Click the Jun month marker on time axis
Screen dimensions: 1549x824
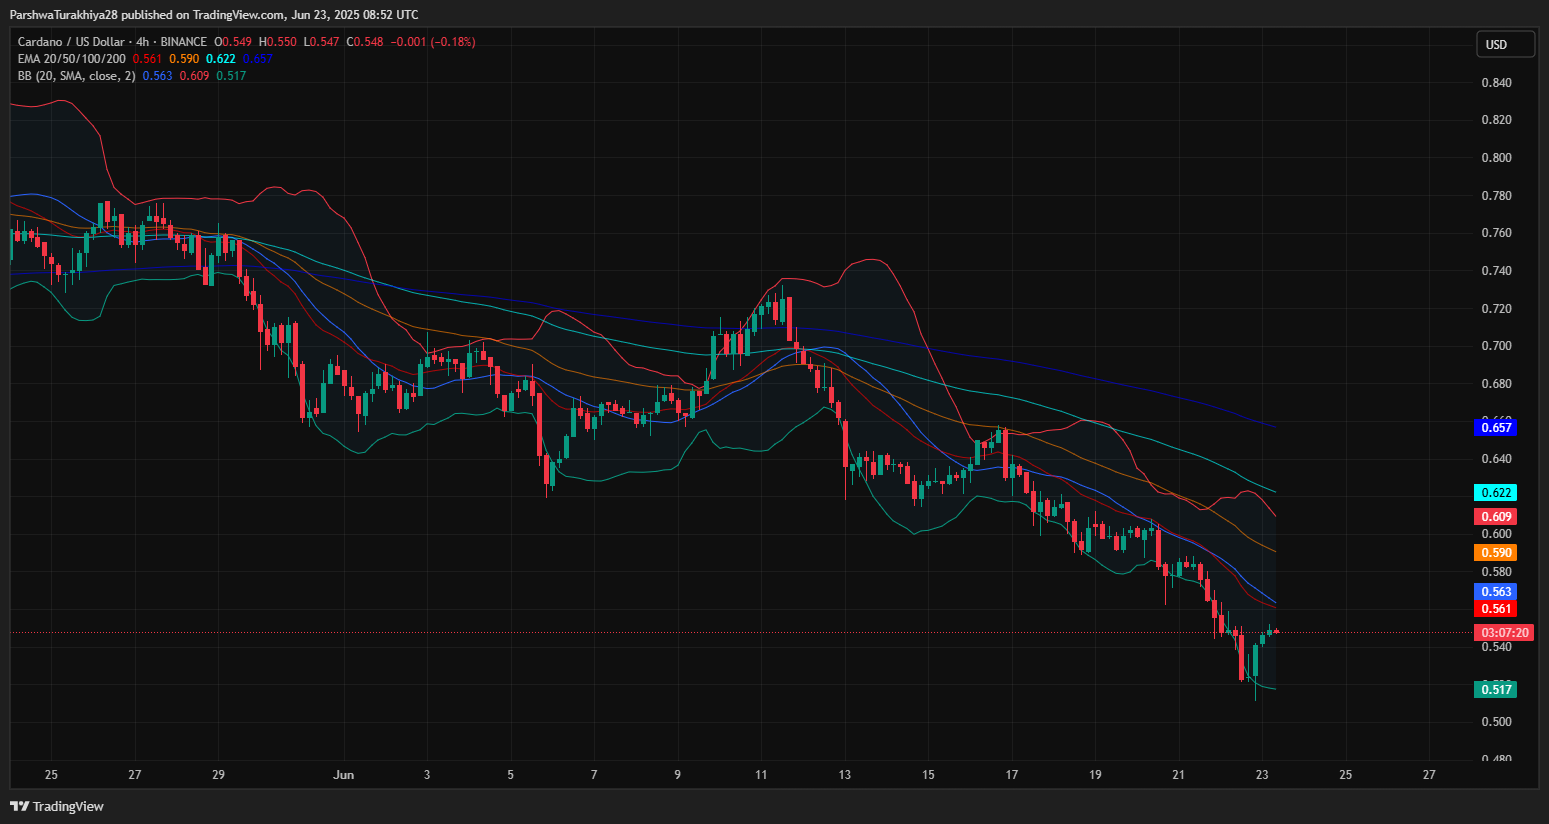click(x=343, y=775)
